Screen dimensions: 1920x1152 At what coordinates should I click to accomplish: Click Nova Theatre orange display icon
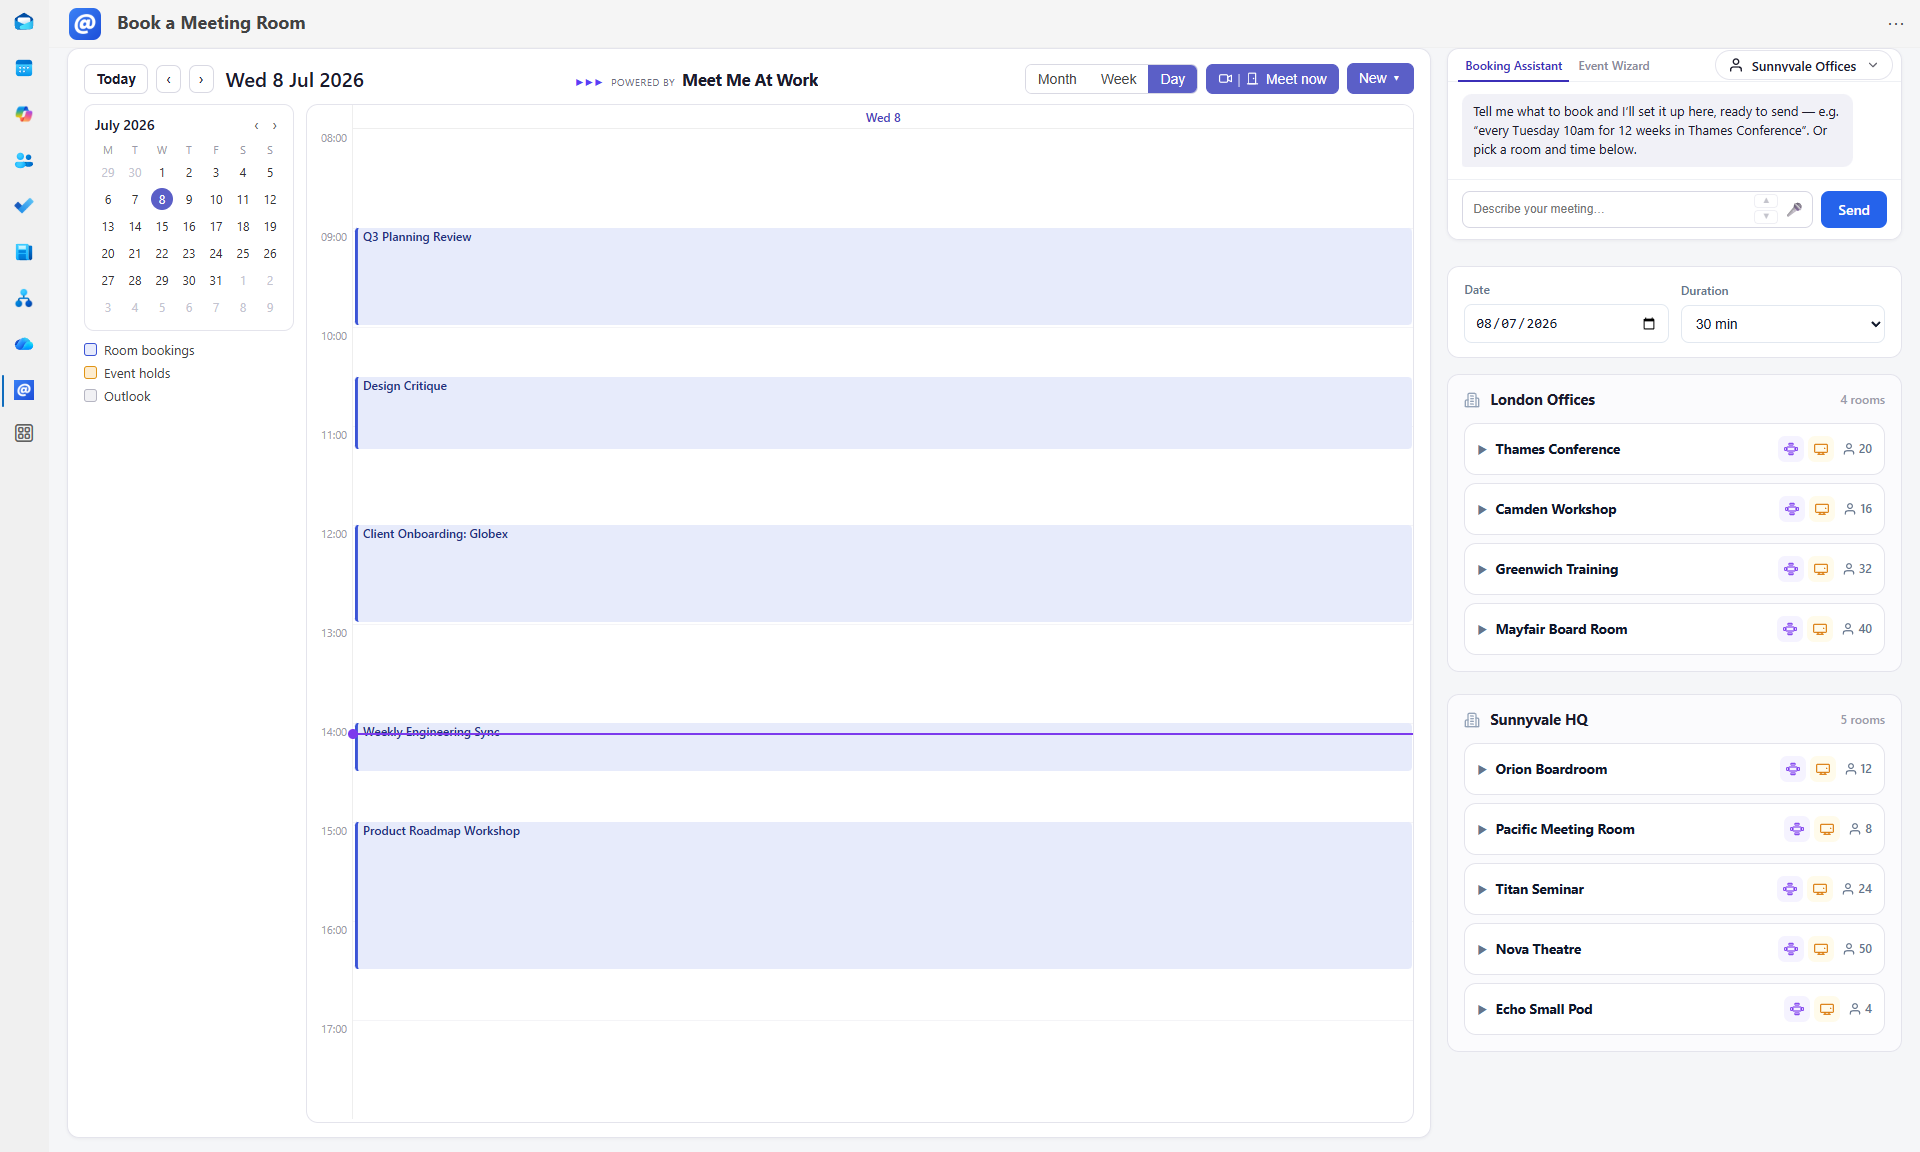1821,949
